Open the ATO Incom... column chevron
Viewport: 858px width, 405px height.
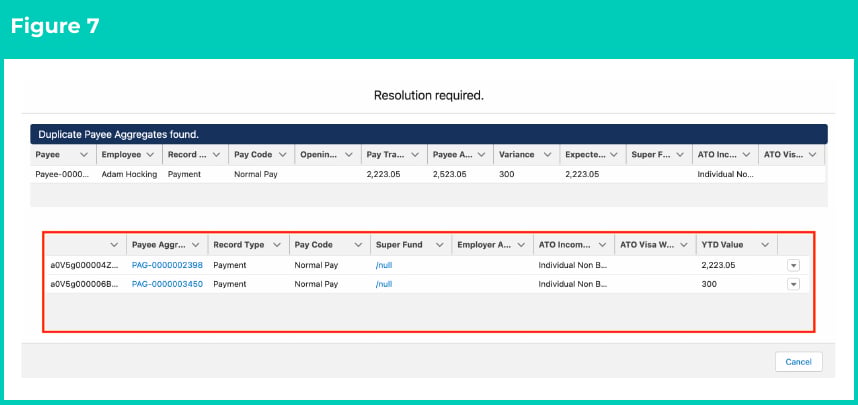pos(602,245)
